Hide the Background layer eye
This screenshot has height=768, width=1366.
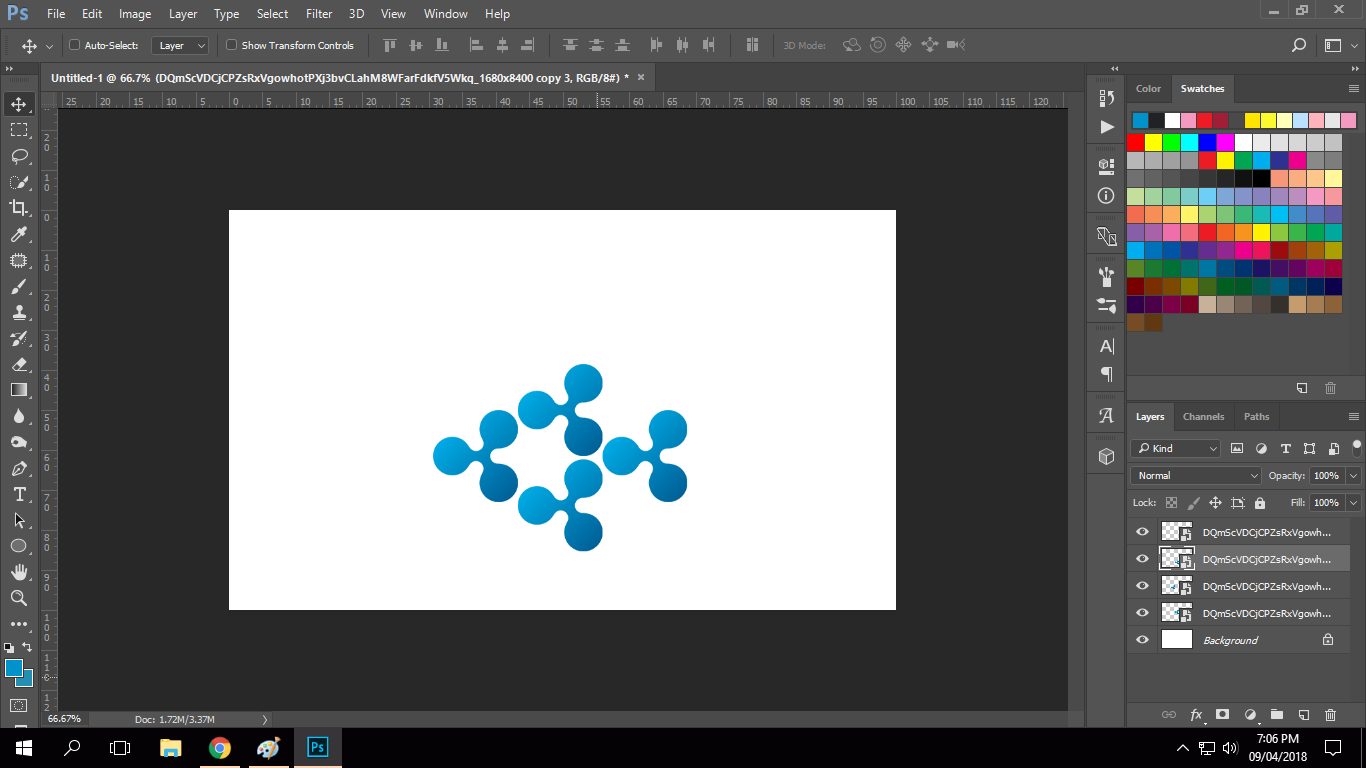[x=1142, y=640]
